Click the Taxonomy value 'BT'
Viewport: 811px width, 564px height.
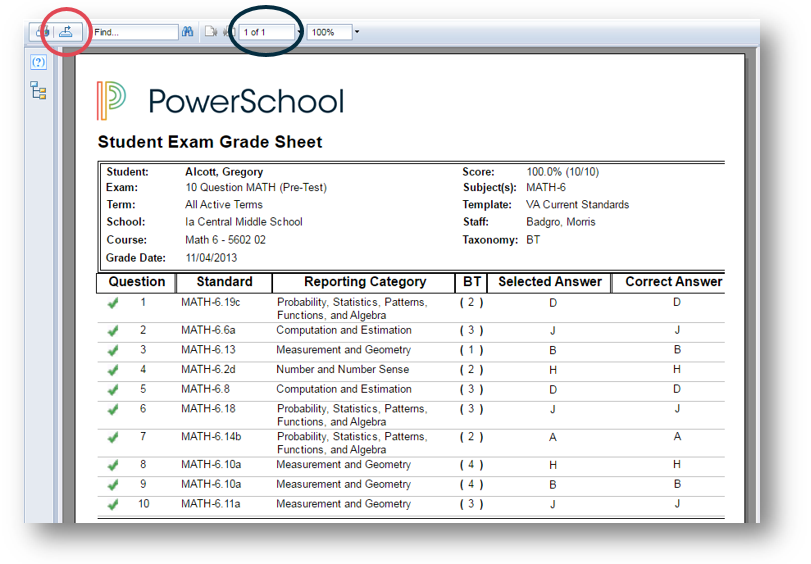533,240
